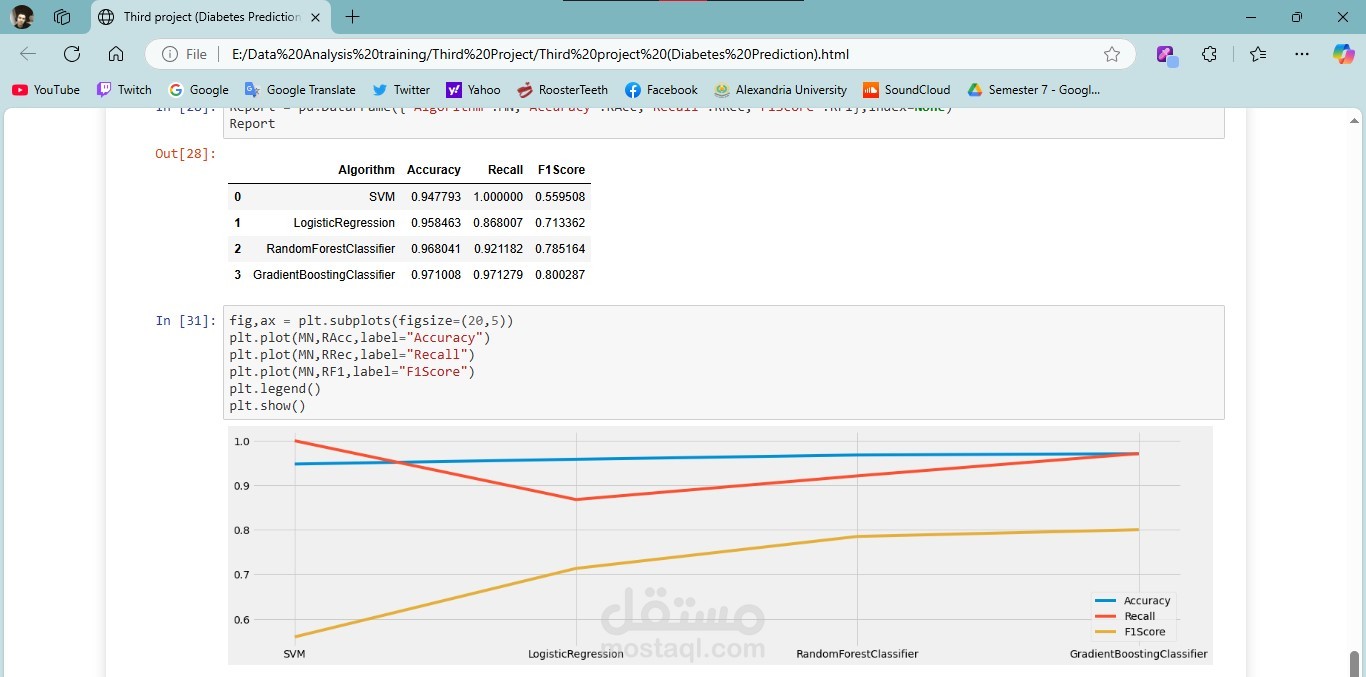The image size is (1366, 677).
Task: Open the Extensions puzzle icon
Action: 1210,54
